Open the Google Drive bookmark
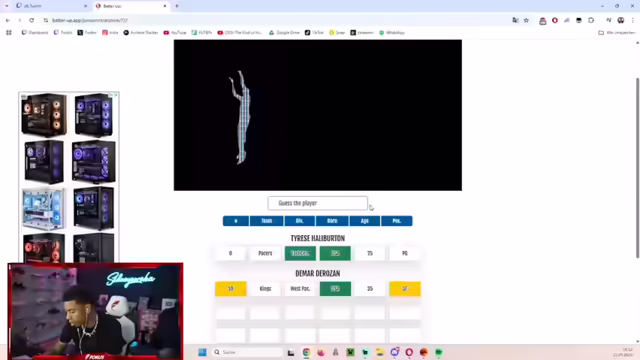Viewport: 640px width, 360px height. tap(284, 33)
